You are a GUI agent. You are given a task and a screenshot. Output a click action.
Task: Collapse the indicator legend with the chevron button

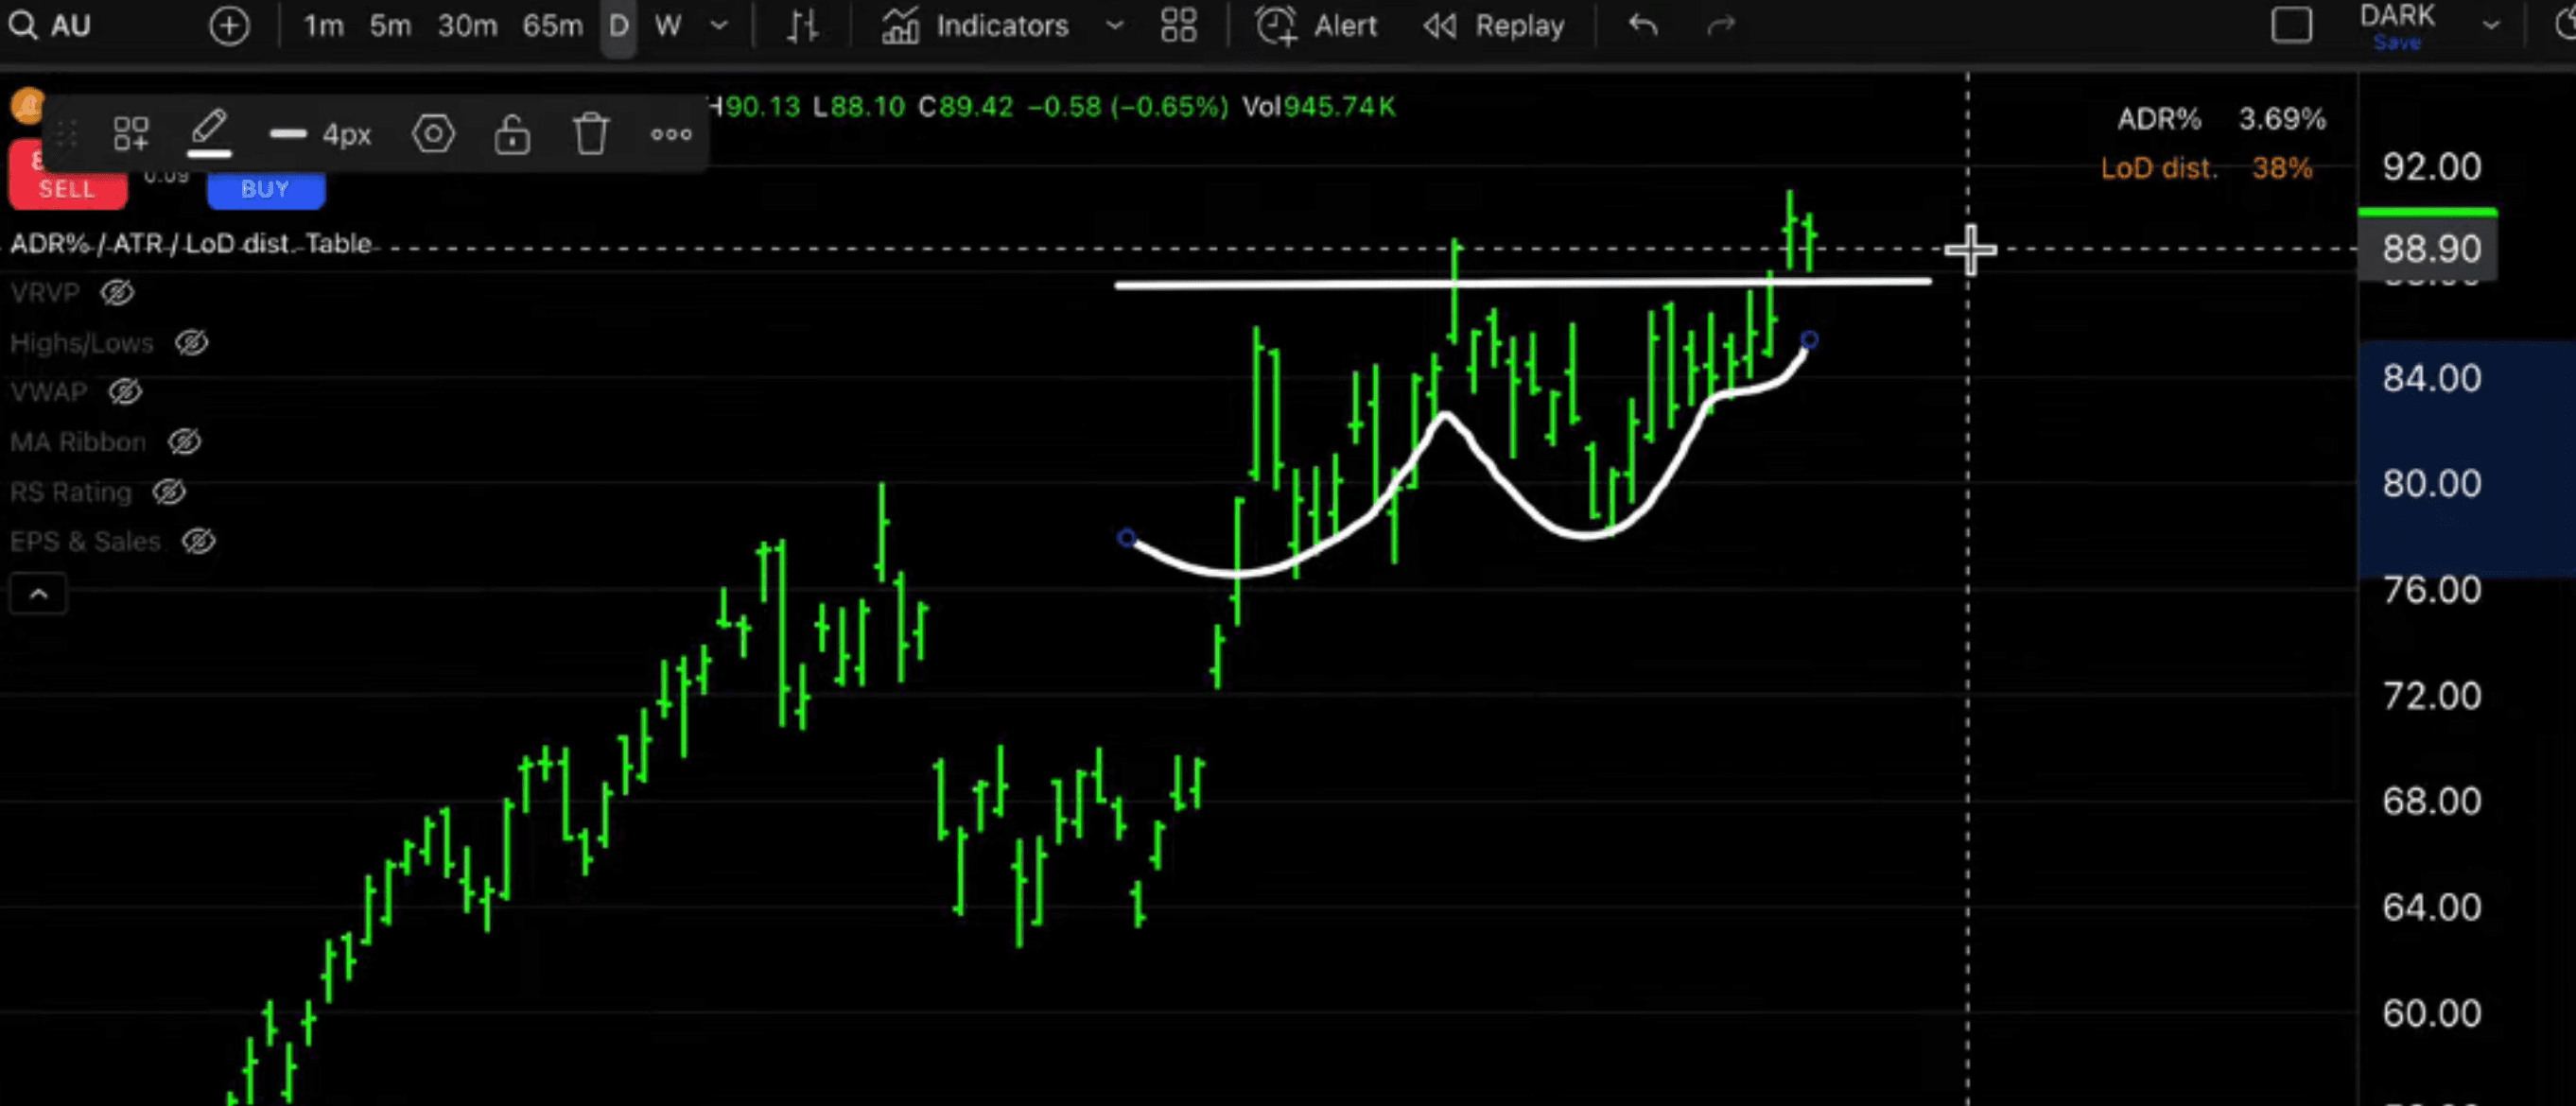(x=38, y=594)
